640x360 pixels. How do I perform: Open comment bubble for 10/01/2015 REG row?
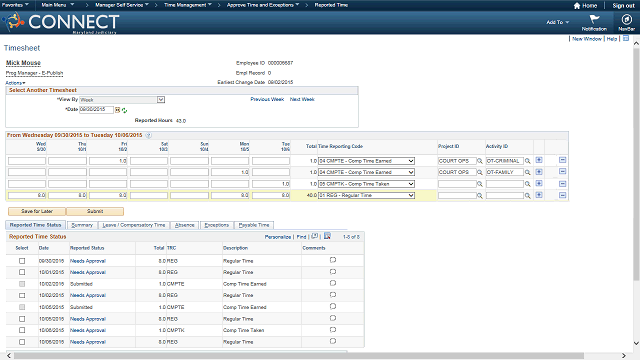pos(333,271)
